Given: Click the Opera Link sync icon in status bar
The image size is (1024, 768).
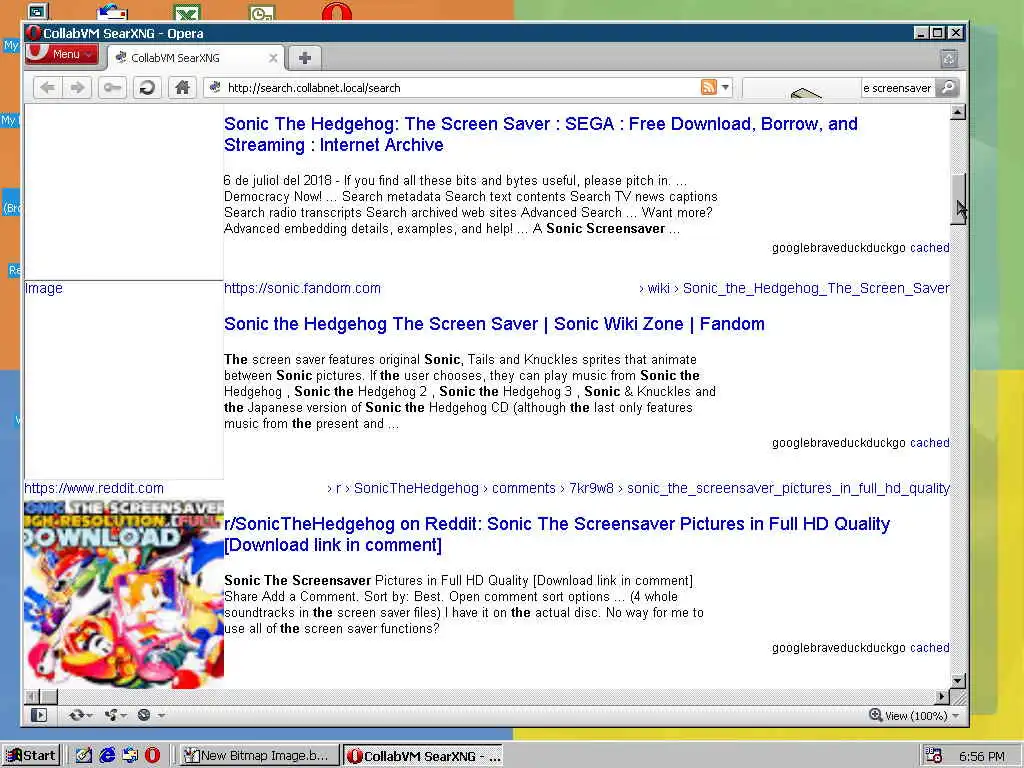Looking at the screenshot, I should pyautogui.click(x=76, y=715).
